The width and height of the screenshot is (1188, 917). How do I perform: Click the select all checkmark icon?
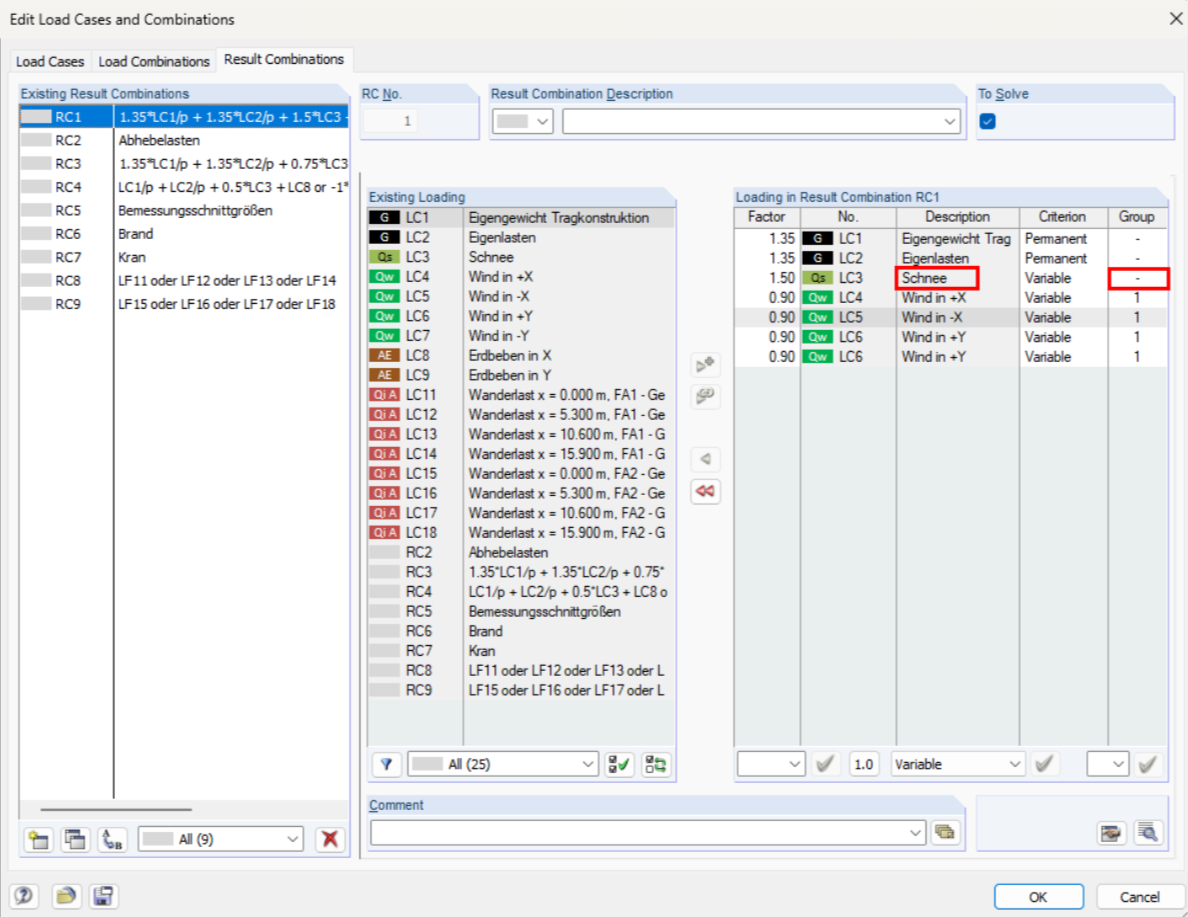point(620,764)
